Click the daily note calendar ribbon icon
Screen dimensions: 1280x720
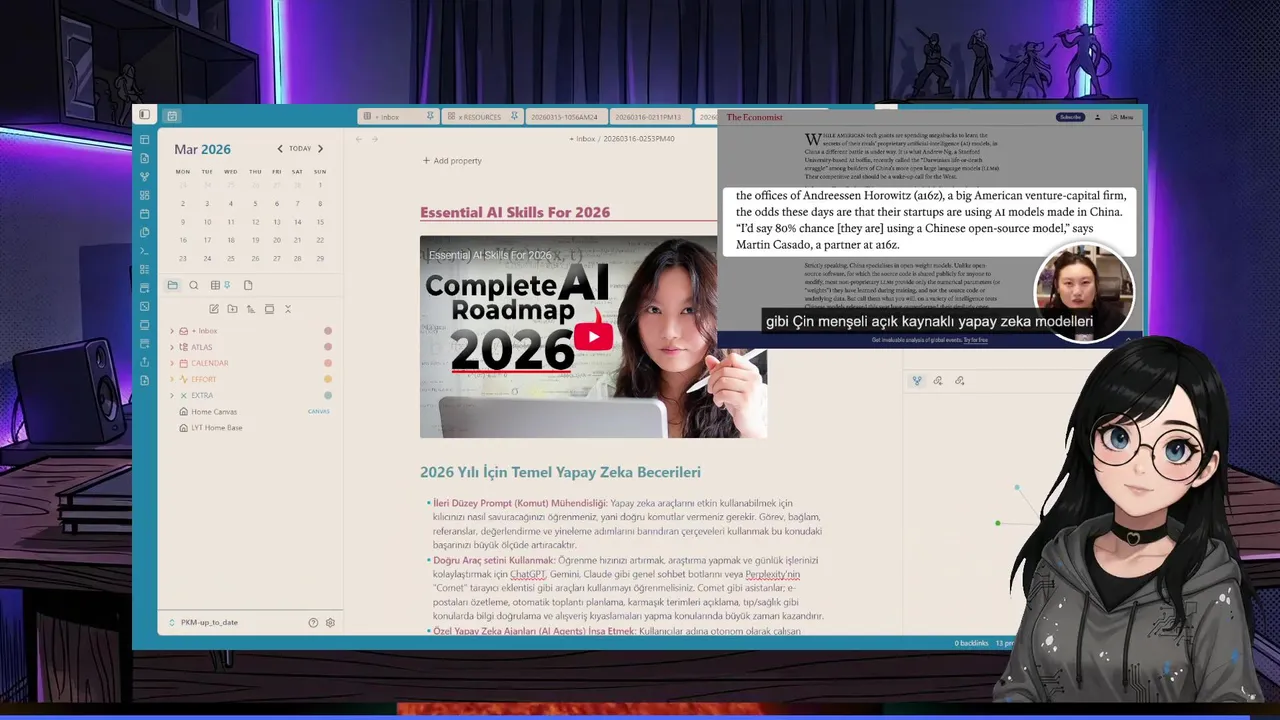[x=145, y=214]
